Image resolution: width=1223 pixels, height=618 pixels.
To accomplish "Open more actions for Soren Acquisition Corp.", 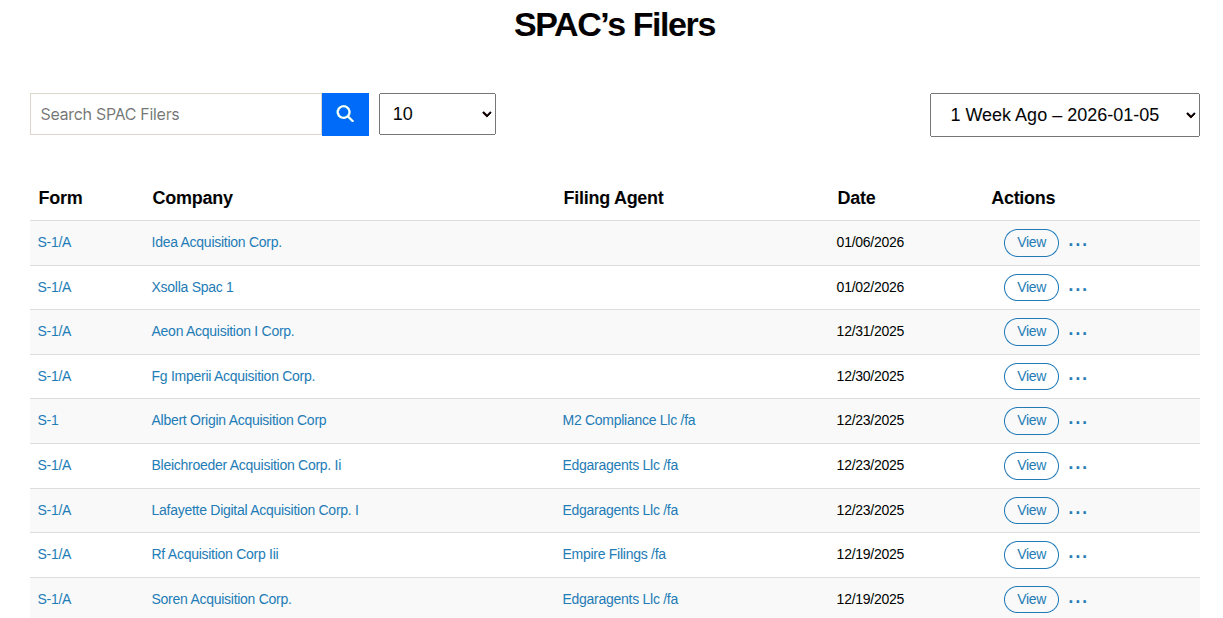I will point(1077,601).
